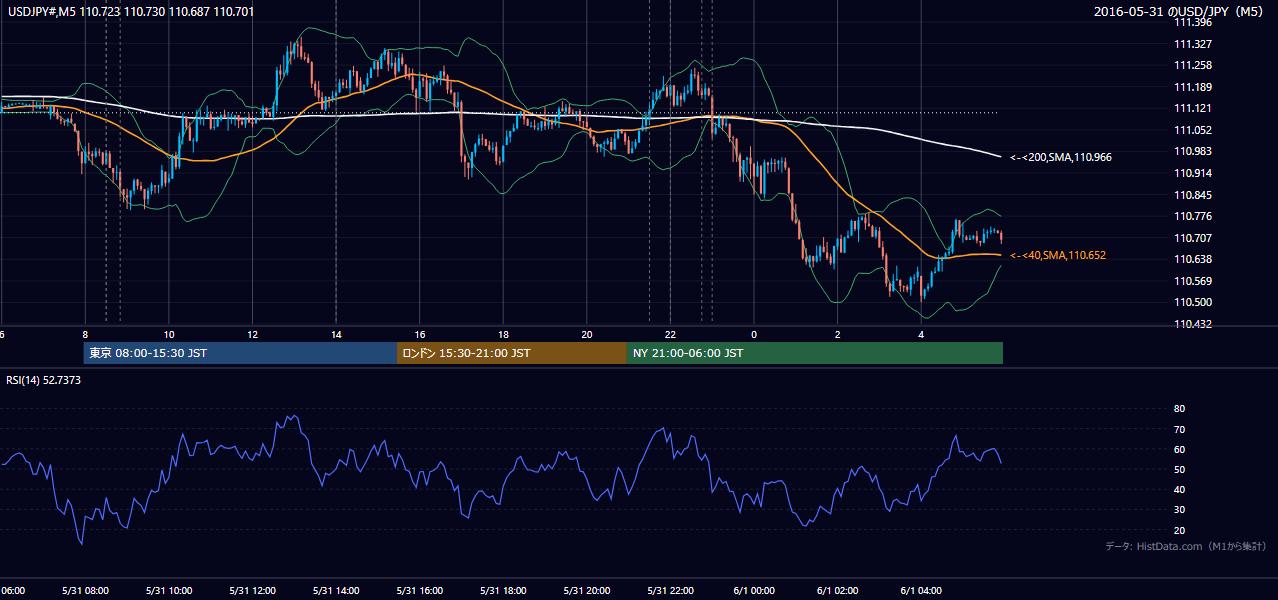This screenshot has width=1278, height=600.
Task: Click the bottom time label 5/31 08:00
Action: pos(85,590)
